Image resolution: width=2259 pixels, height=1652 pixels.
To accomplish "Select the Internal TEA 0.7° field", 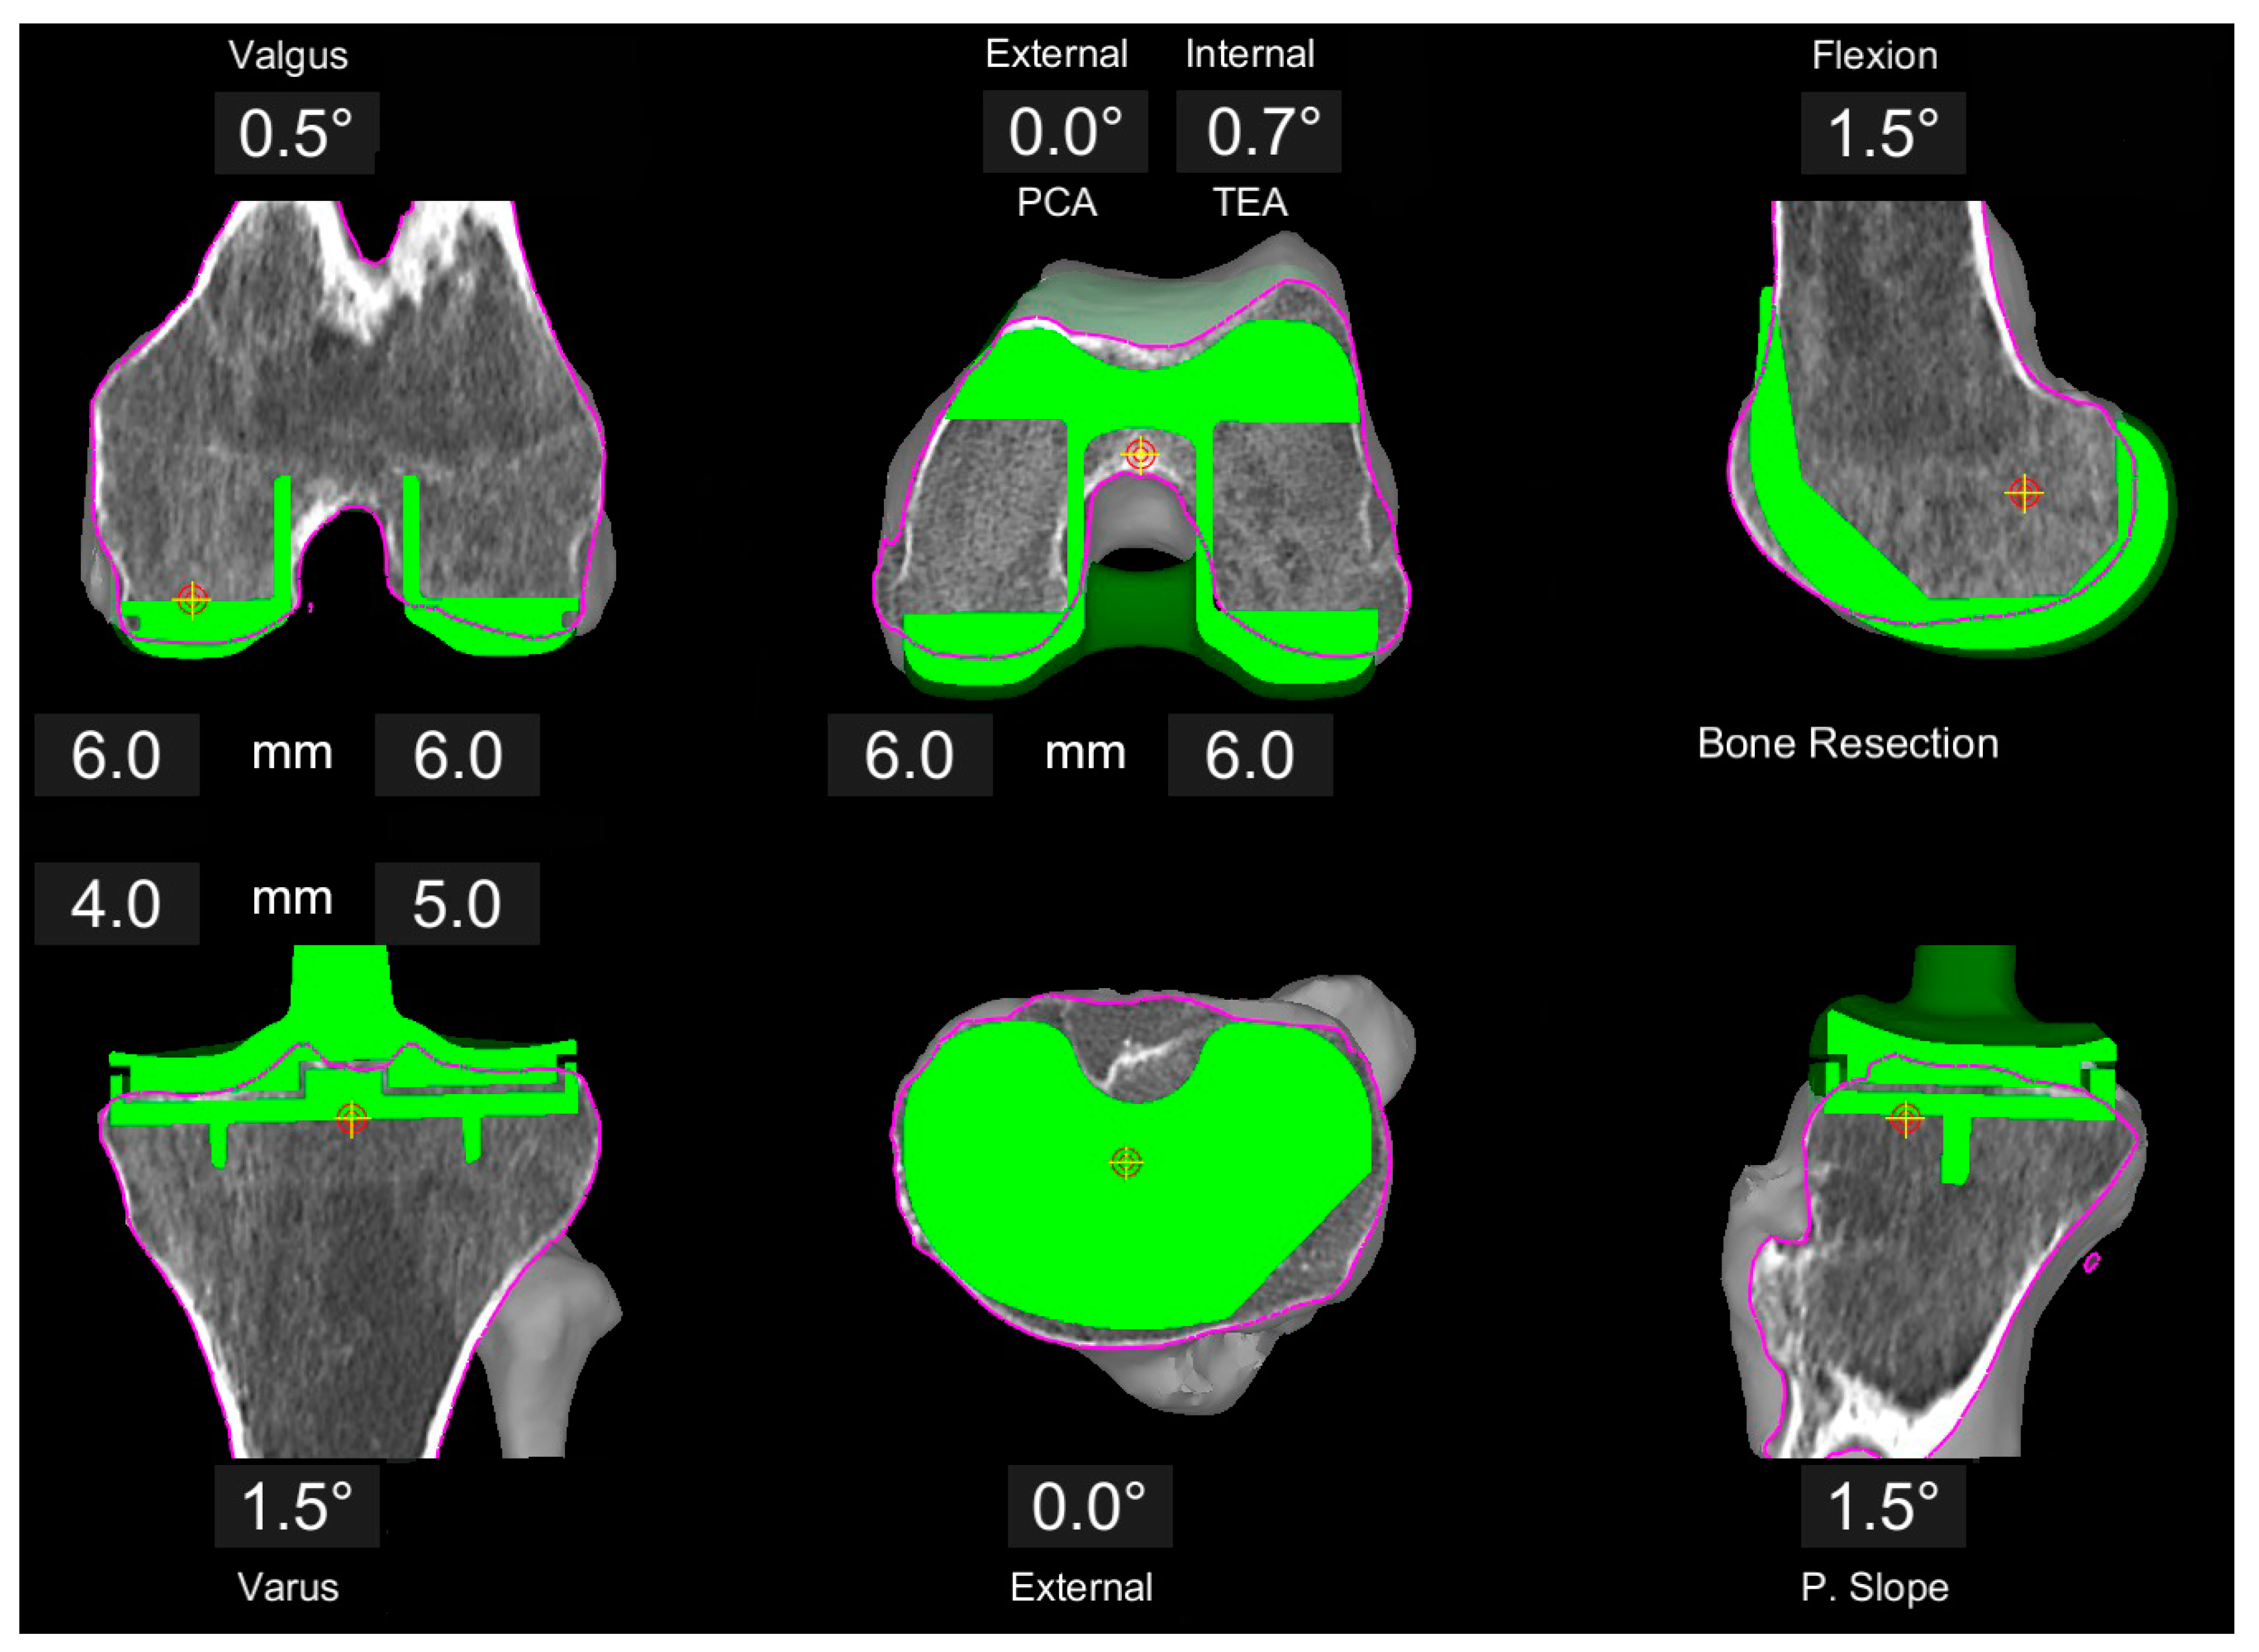I will (1258, 132).
